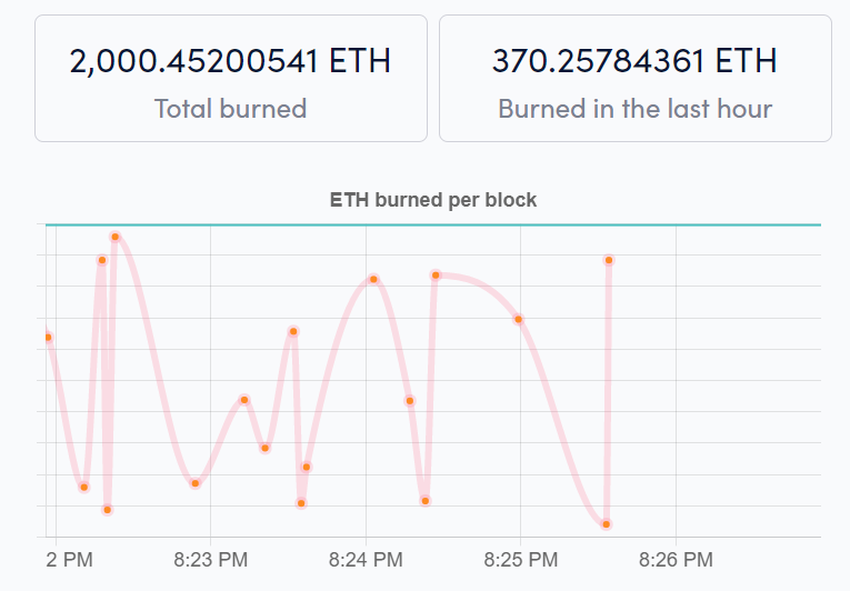Click the ETH burned per block chart title
This screenshot has height=591, width=850.
coord(433,200)
